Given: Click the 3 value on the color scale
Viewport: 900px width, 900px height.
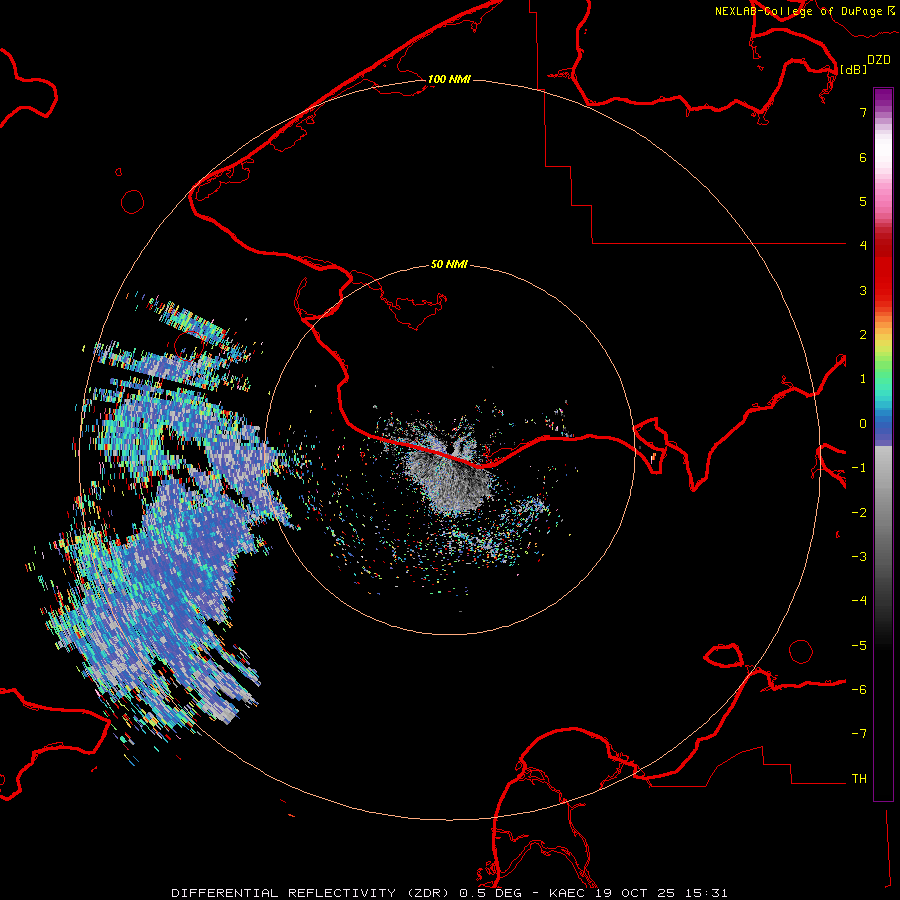Looking at the screenshot, I should (863, 290).
